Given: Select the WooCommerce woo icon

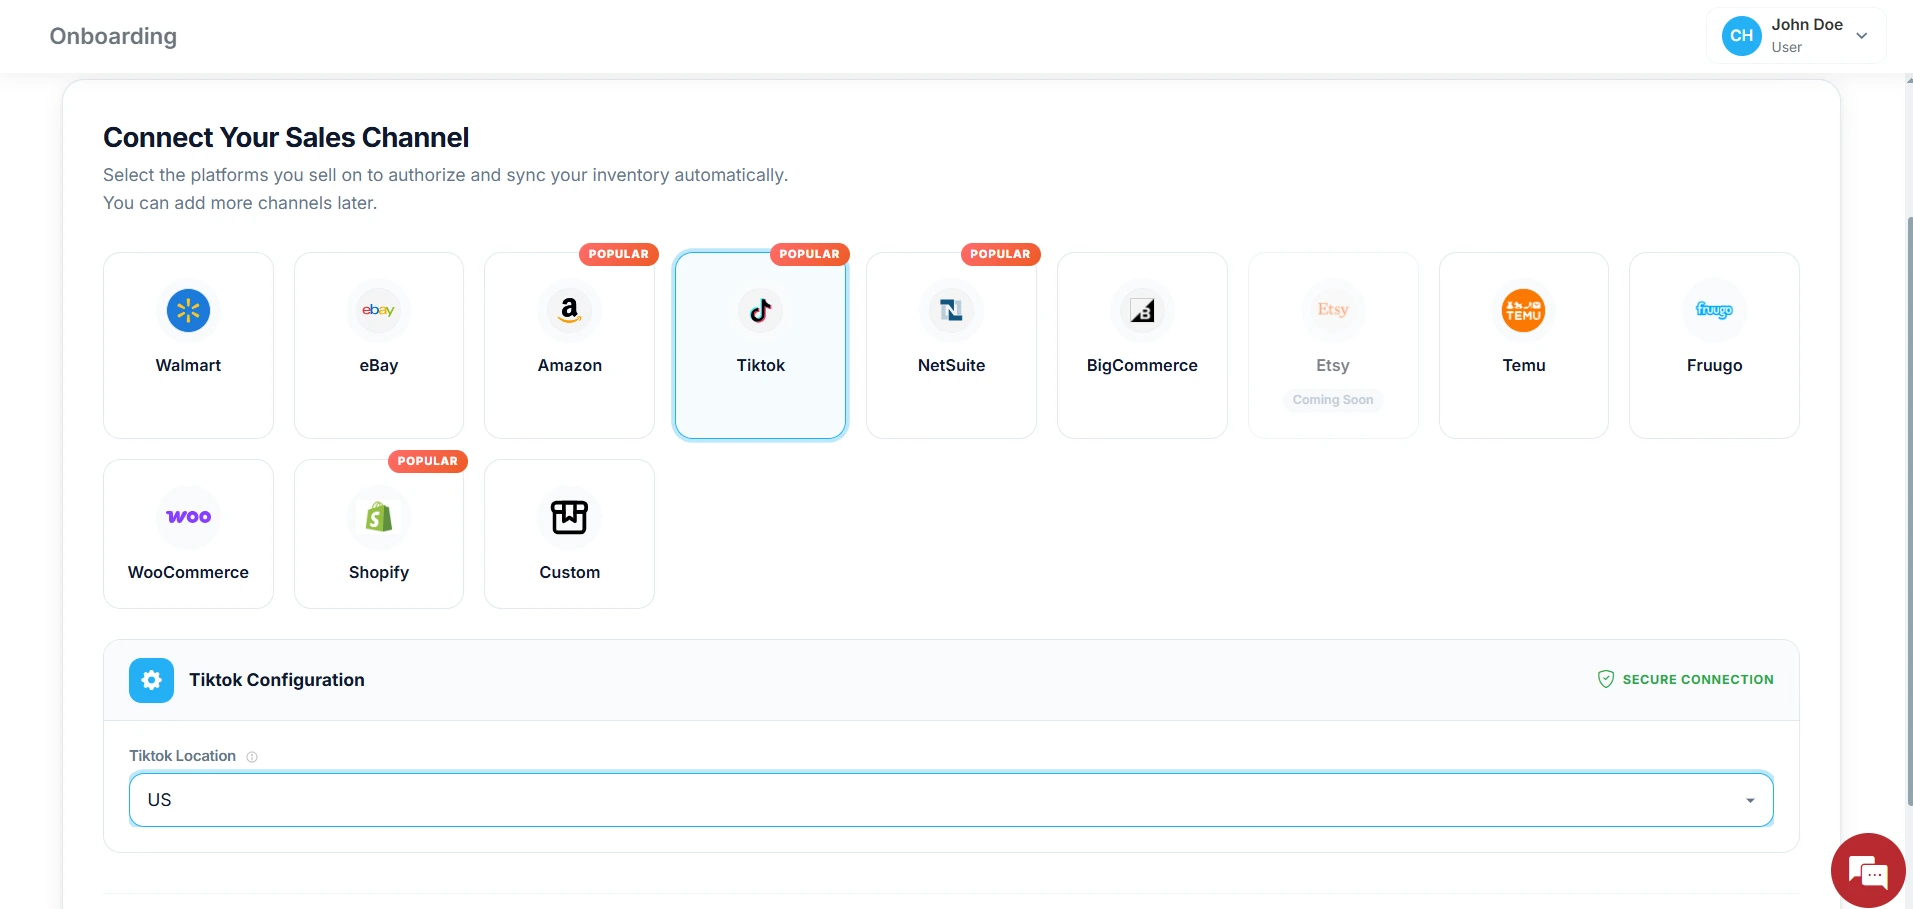Looking at the screenshot, I should 188,517.
